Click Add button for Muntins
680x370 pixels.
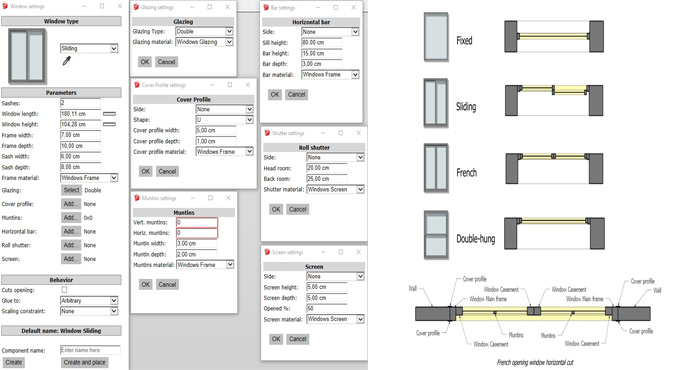point(71,218)
